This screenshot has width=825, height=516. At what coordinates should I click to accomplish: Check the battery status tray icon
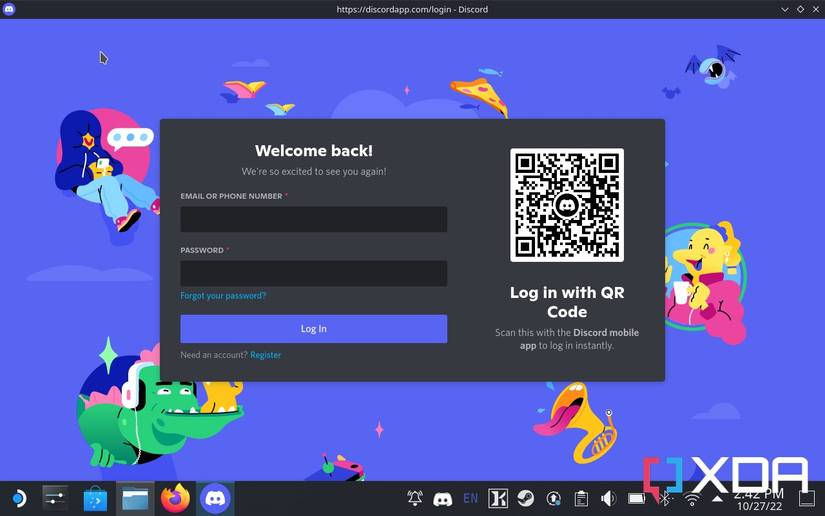(636, 498)
